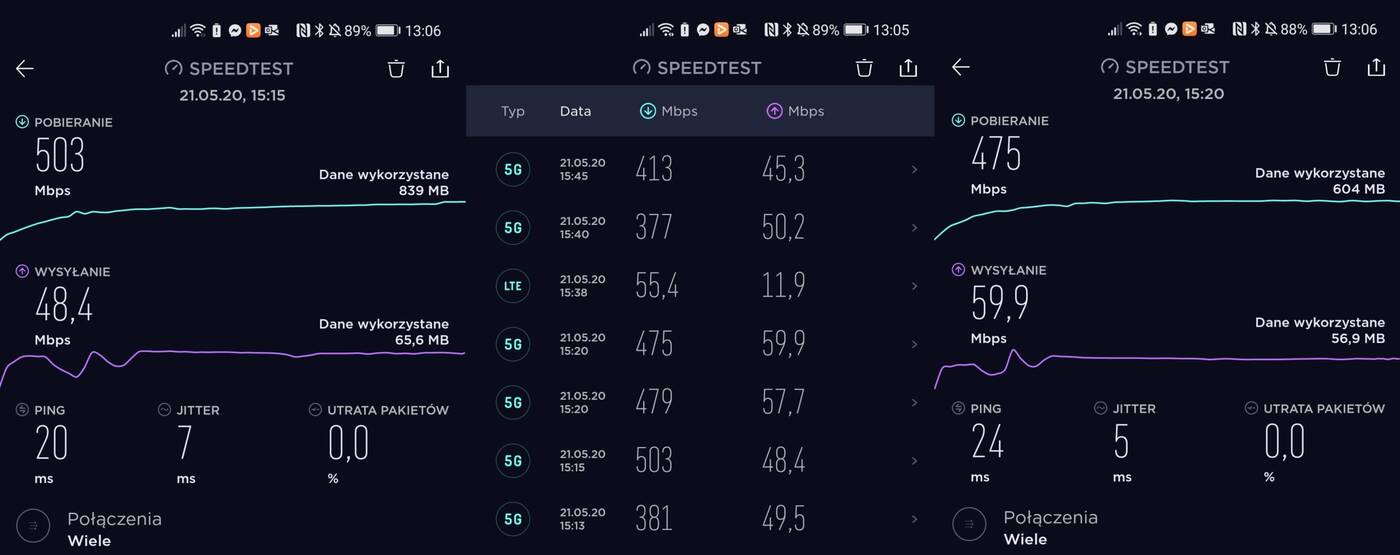Open details chevron of 503 Mbps list row
Image resolution: width=1400 pixels, height=555 pixels.
tap(914, 461)
